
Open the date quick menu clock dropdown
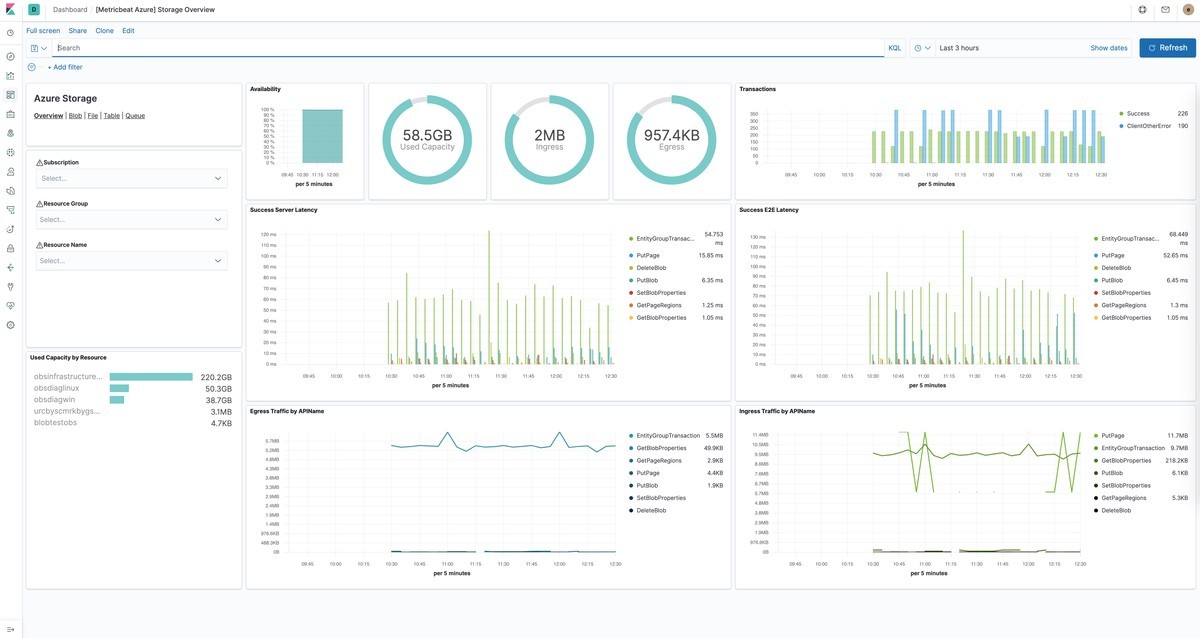click(x=922, y=48)
